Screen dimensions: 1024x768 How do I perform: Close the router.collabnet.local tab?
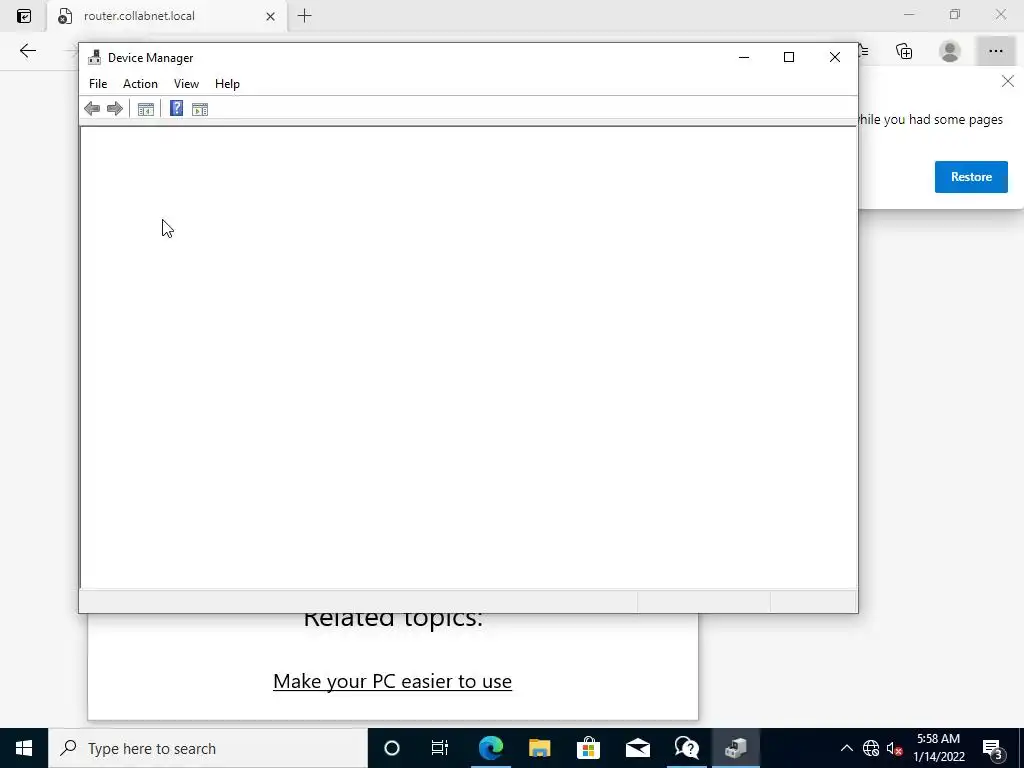(270, 16)
